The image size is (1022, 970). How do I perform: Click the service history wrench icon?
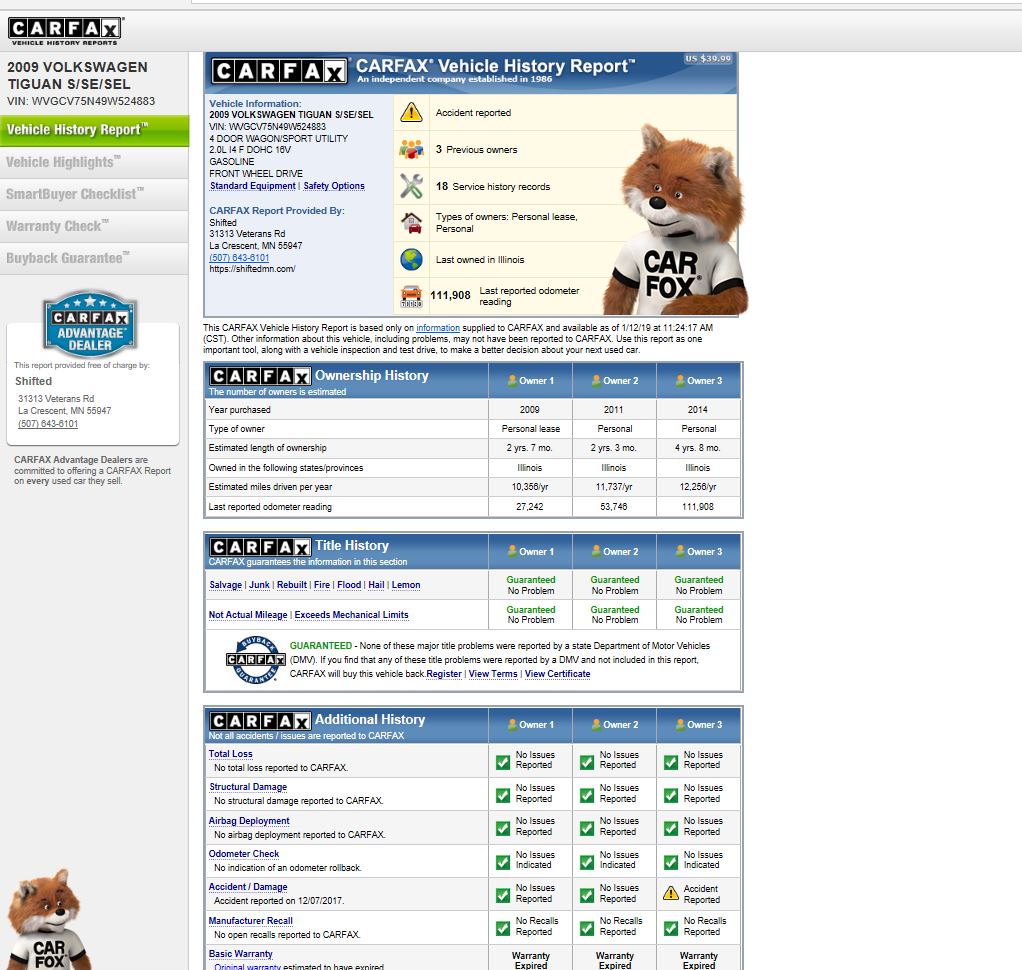(411, 186)
